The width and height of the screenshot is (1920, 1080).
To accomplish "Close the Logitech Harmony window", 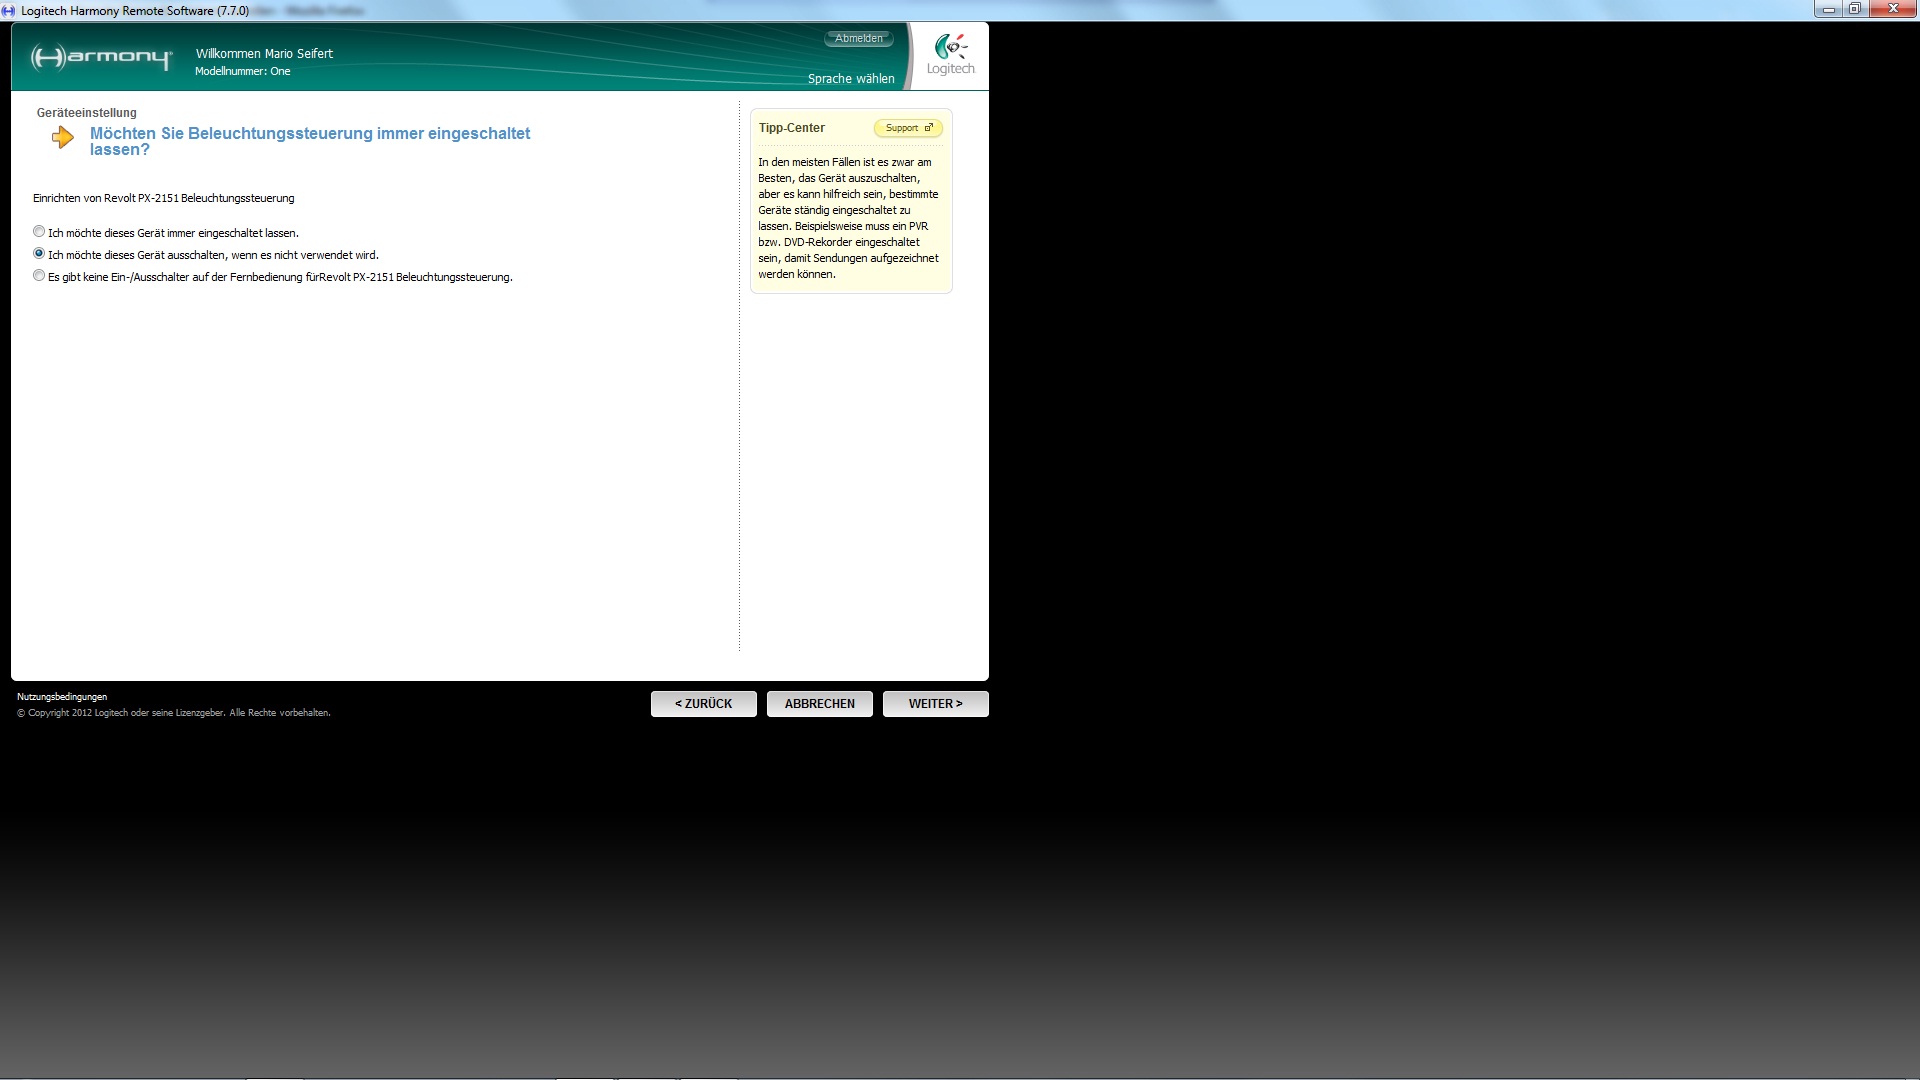I will (1892, 10).
